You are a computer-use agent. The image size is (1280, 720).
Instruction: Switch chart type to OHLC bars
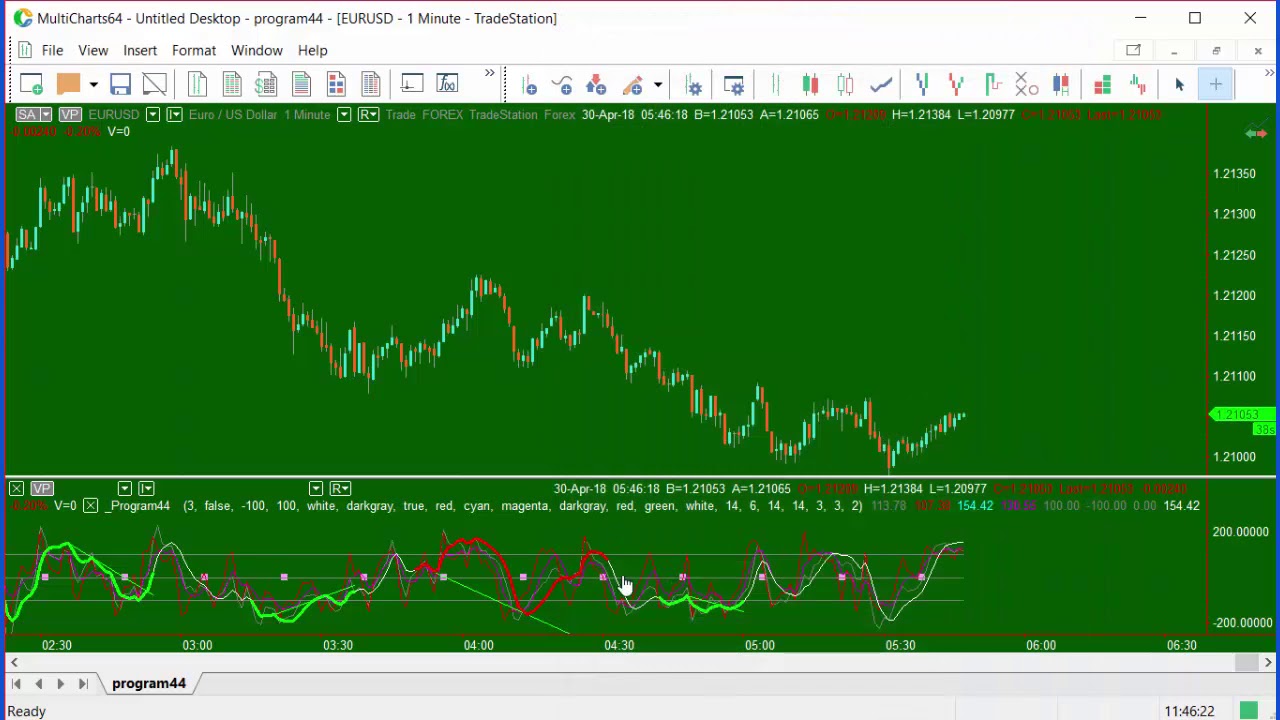(775, 86)
